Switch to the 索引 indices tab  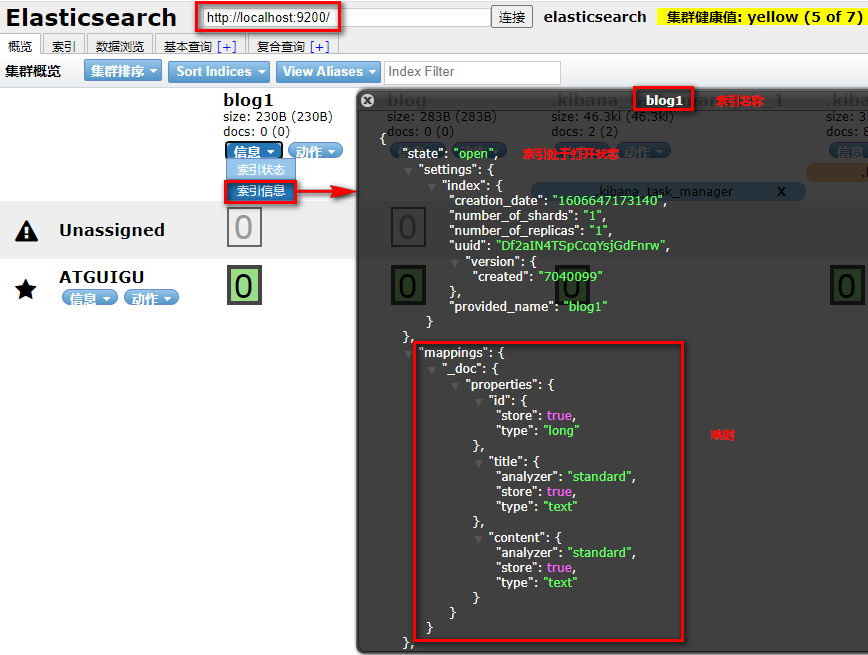[64, 47]
